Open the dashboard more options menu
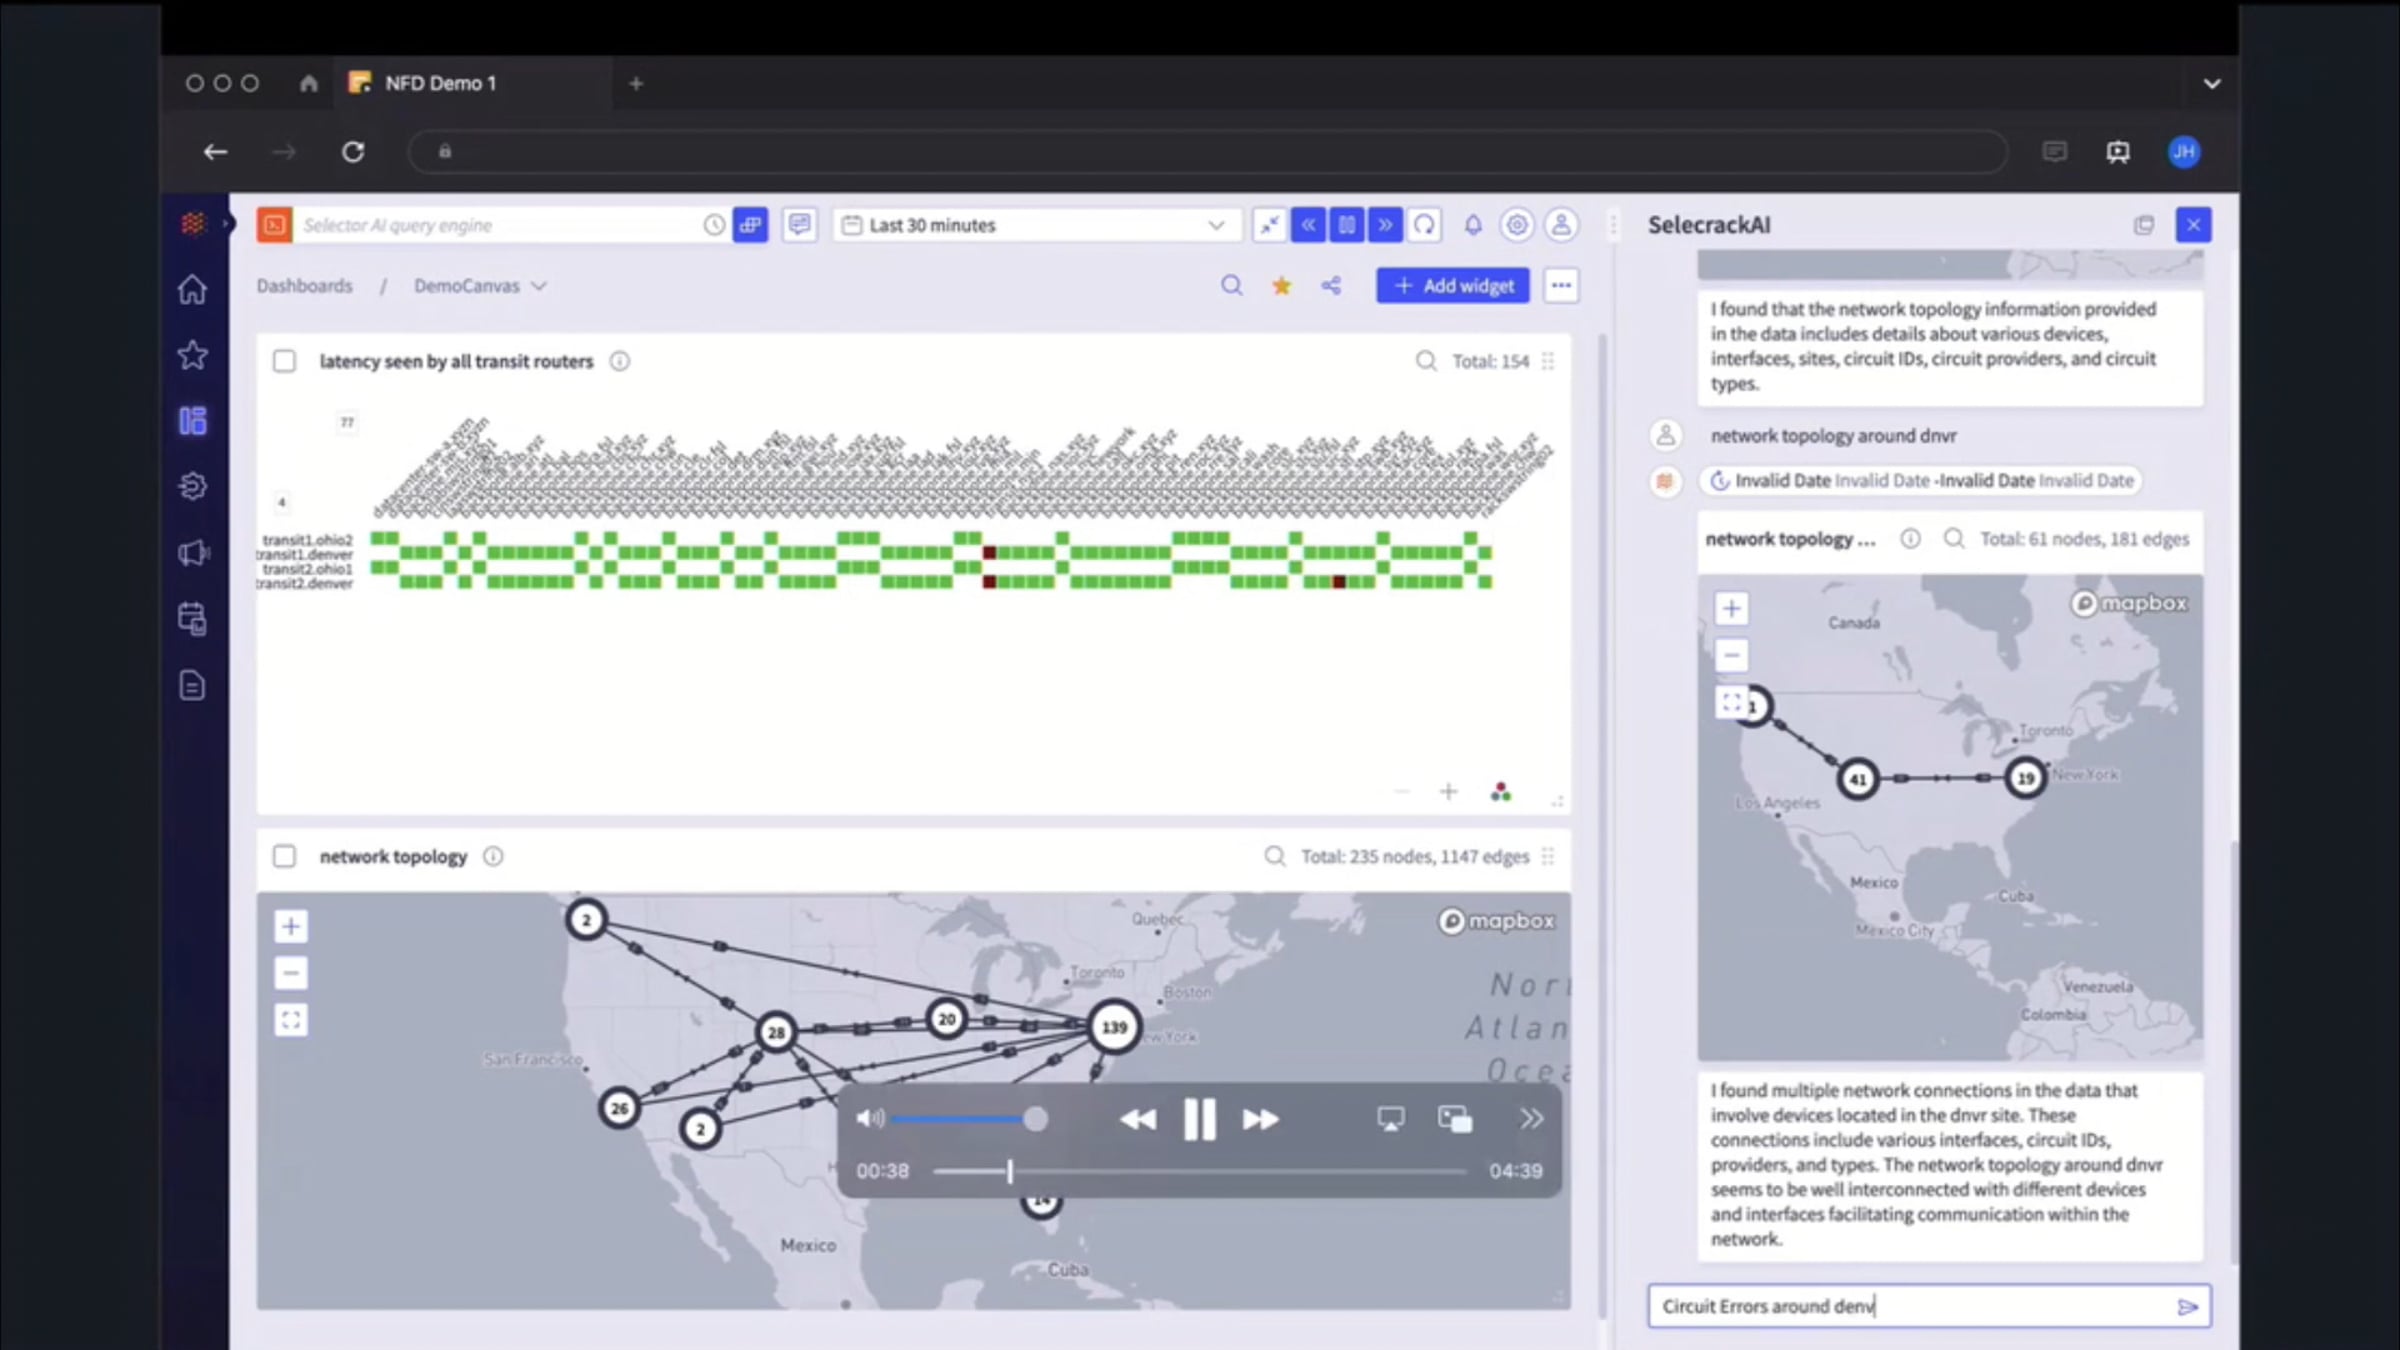This screenshot has height=1350, width=2400. [x=1561, y=286]
